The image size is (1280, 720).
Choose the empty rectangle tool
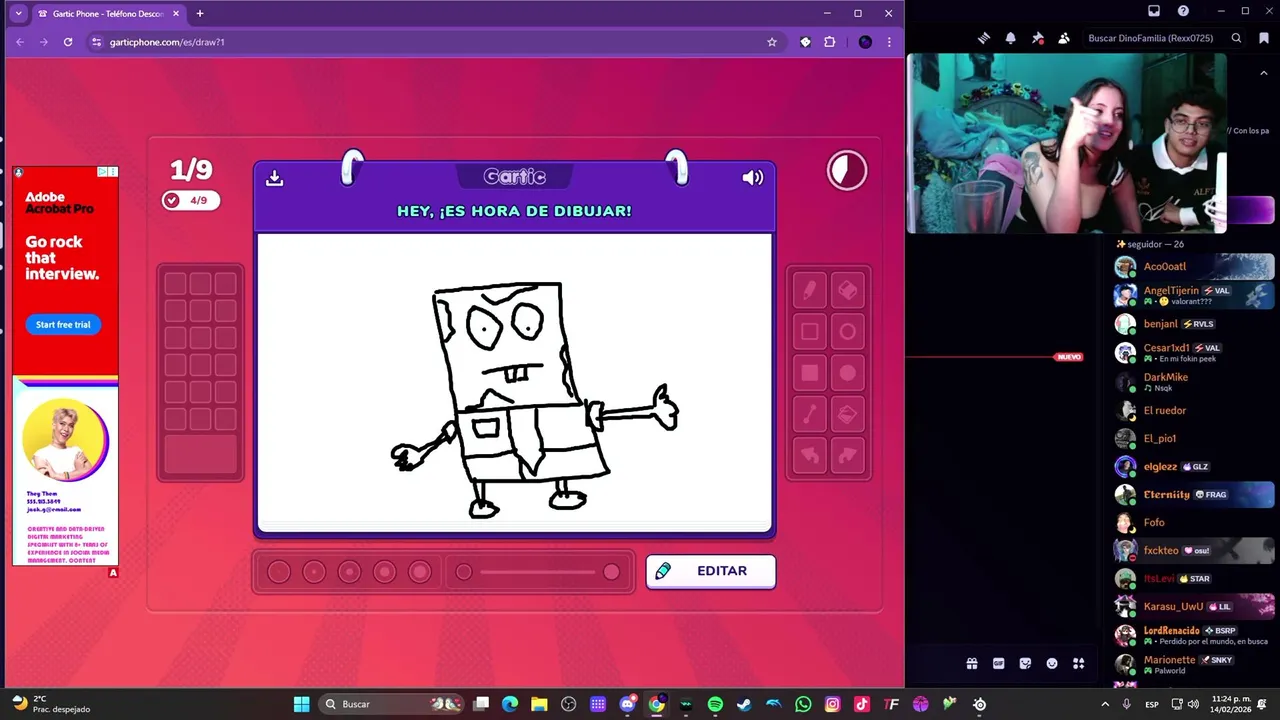[810, 331]
